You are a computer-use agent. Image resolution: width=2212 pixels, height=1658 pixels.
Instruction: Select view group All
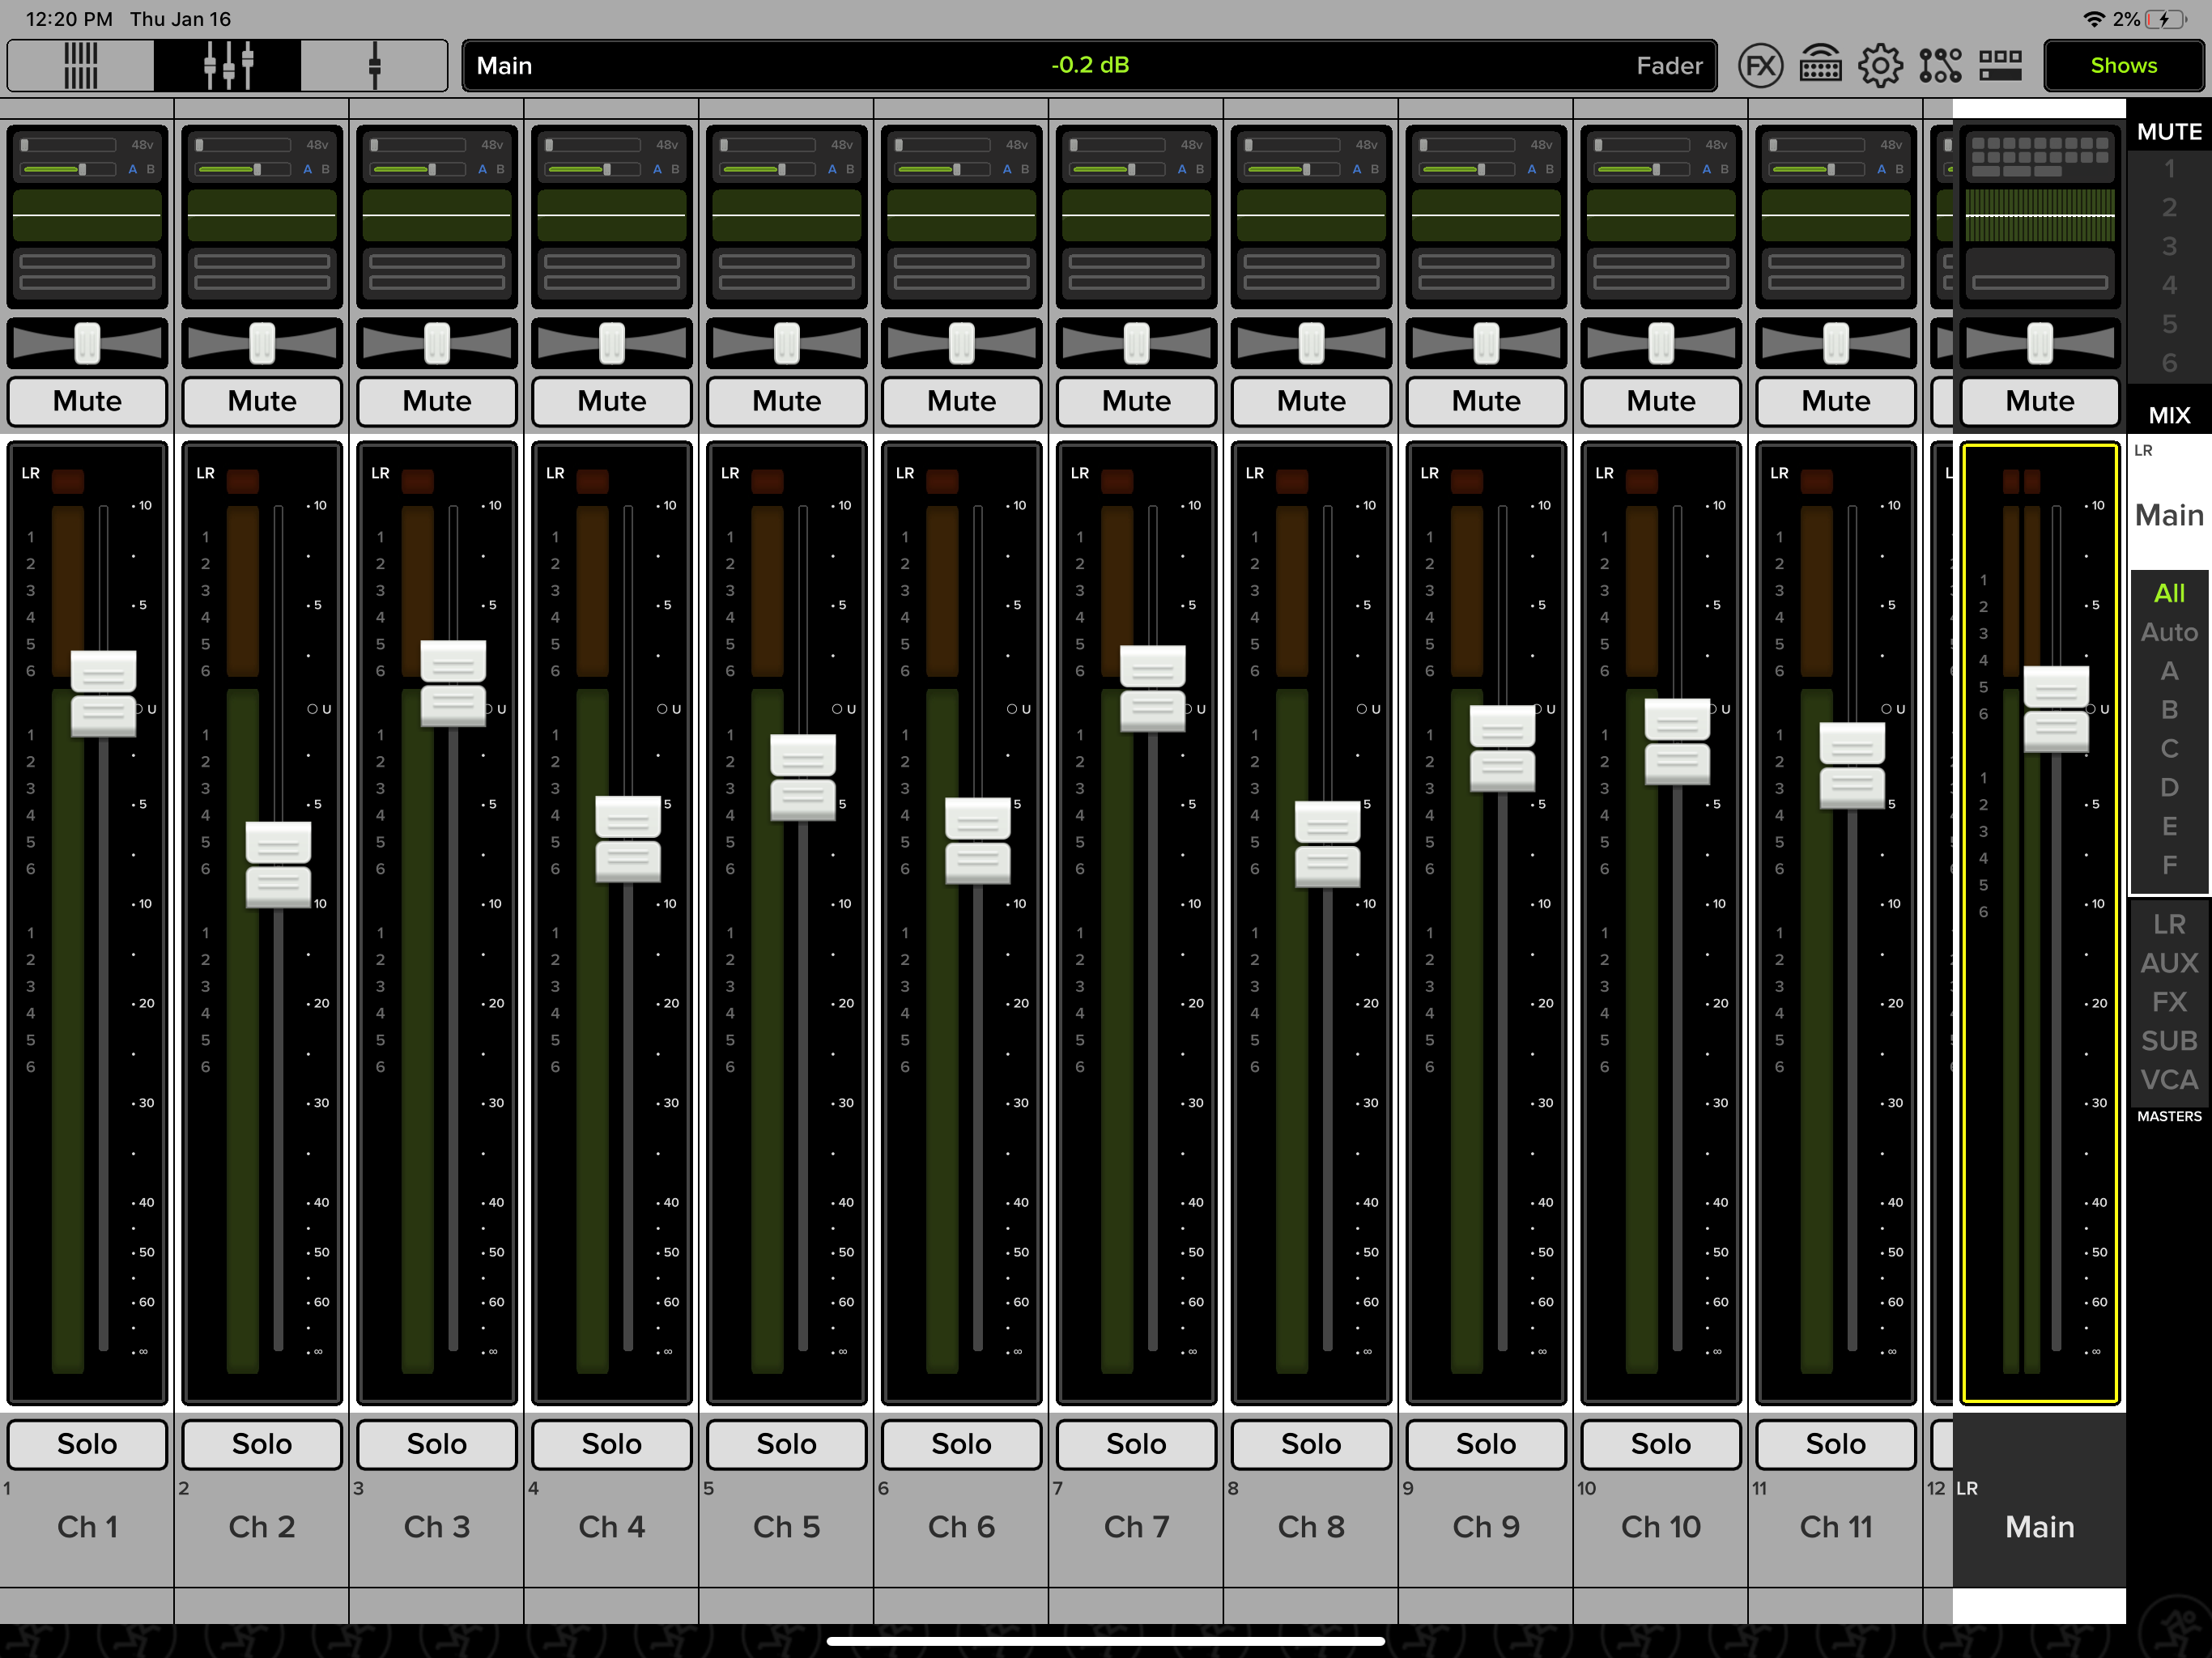(2168, 593)
